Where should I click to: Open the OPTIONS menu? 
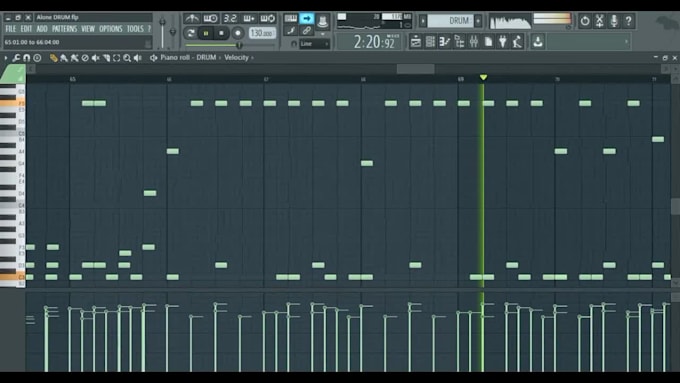(111, 29)
